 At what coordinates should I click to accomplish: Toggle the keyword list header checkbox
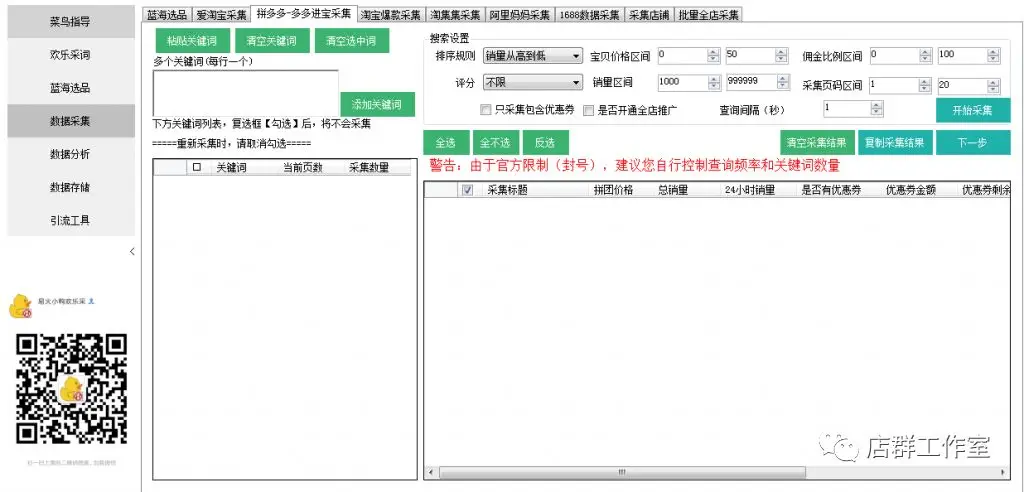(197, 167)
